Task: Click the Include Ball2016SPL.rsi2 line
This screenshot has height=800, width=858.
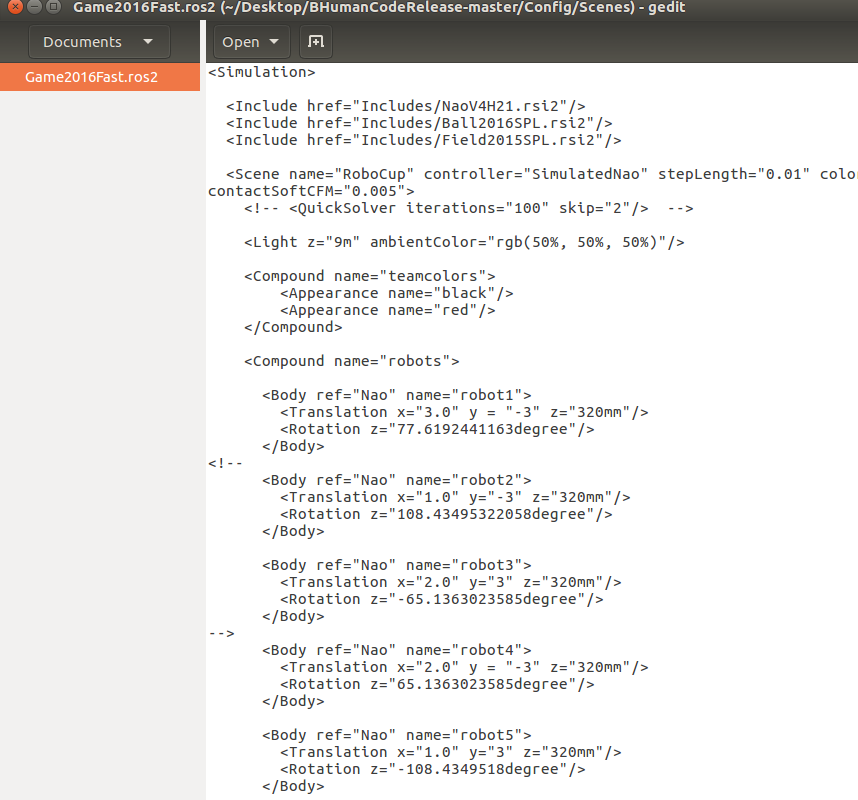Action: (x=419, y=123)
